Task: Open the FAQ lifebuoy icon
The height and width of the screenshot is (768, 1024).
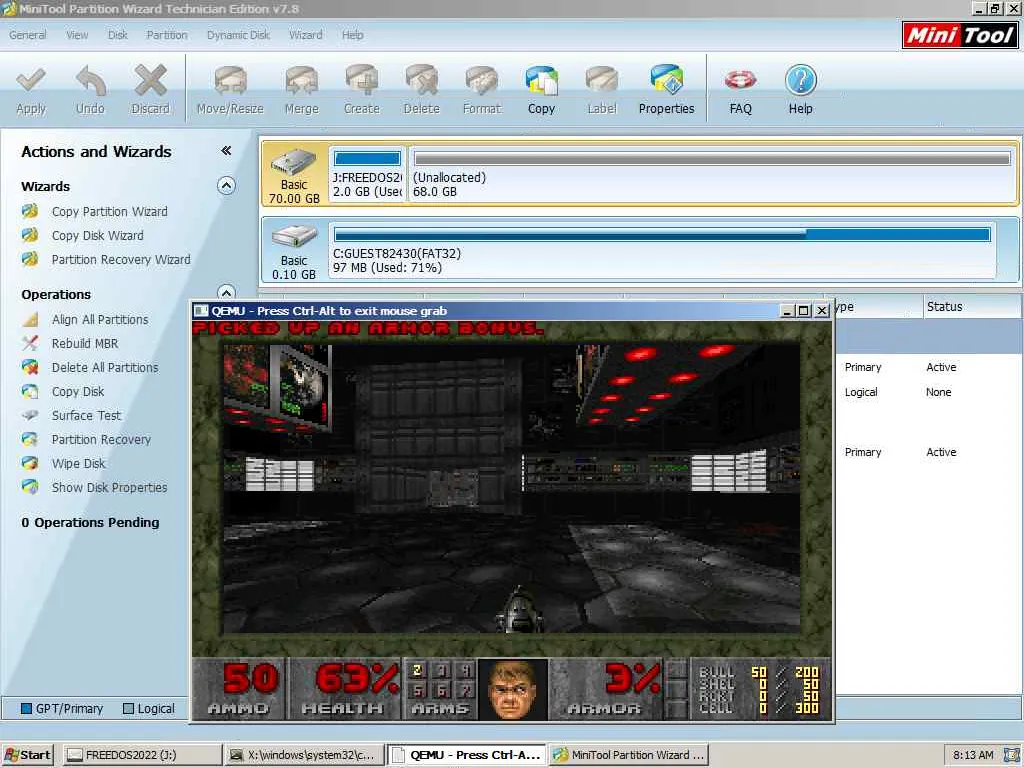Action: tap(741, 80)
